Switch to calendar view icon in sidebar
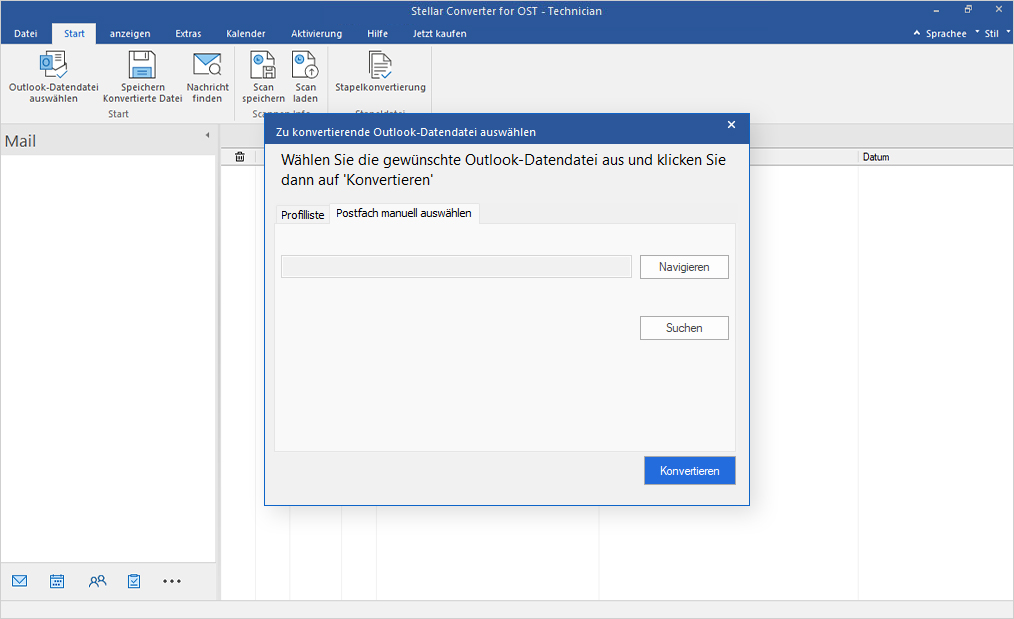 point(57,581)
